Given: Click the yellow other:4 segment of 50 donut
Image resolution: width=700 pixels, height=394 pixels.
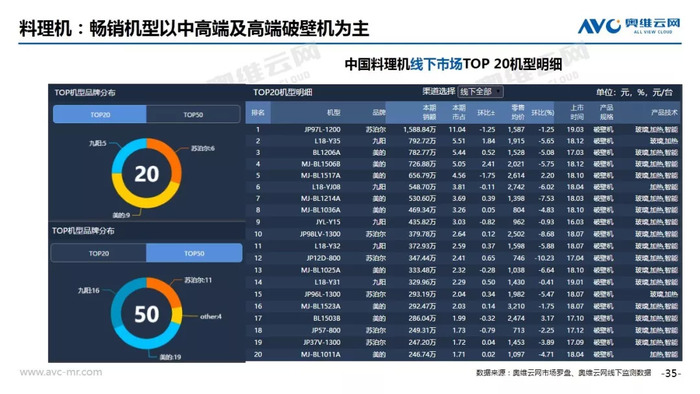Looking at the screenshot, I should coord(177,315).
